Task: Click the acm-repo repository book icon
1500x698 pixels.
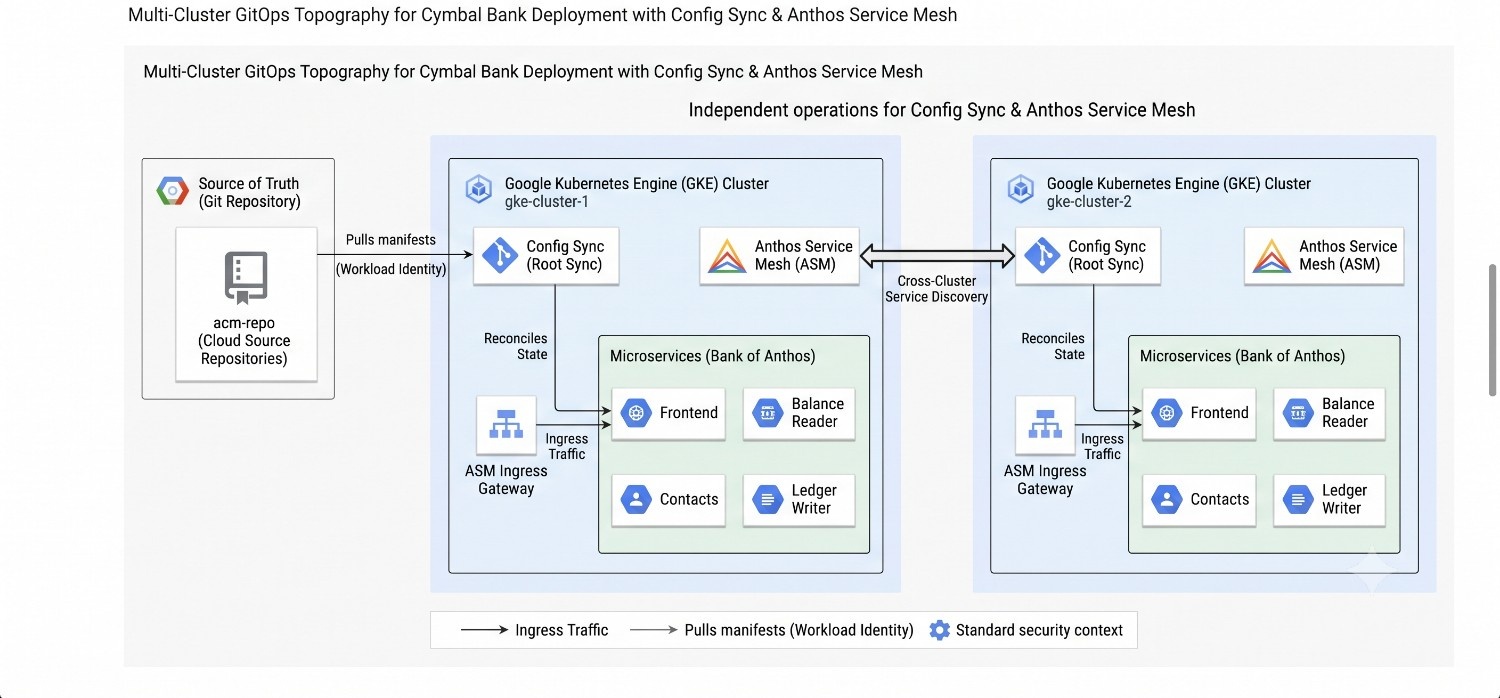Action: click(x=244, y=279)
